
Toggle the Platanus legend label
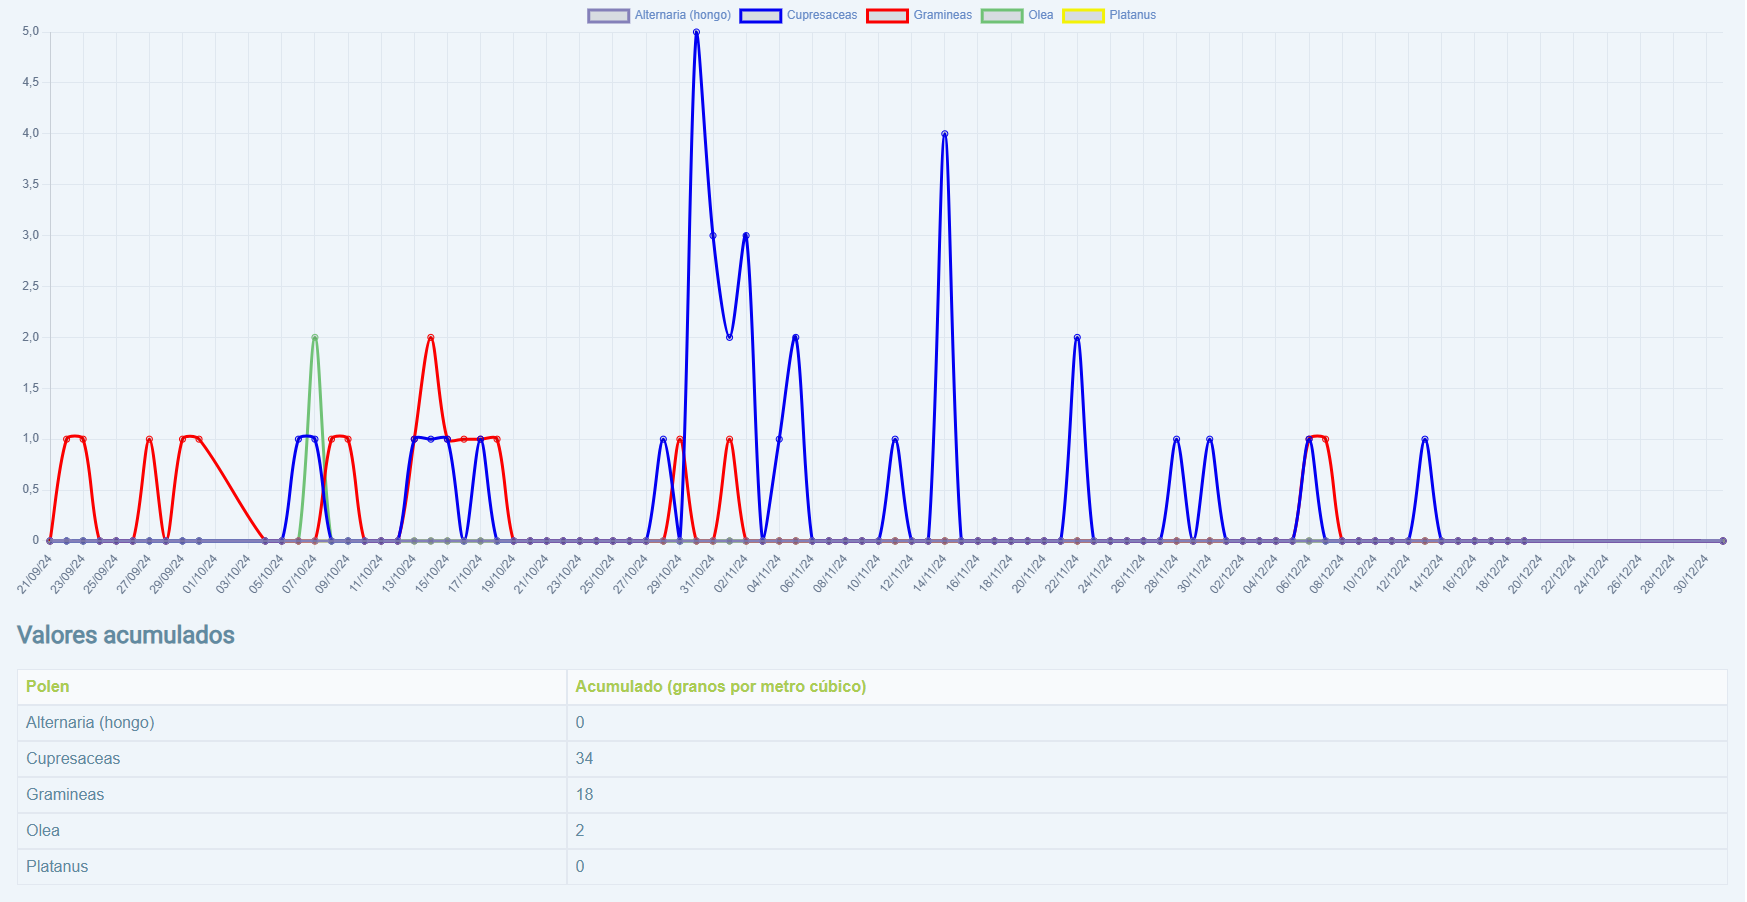1132,15
